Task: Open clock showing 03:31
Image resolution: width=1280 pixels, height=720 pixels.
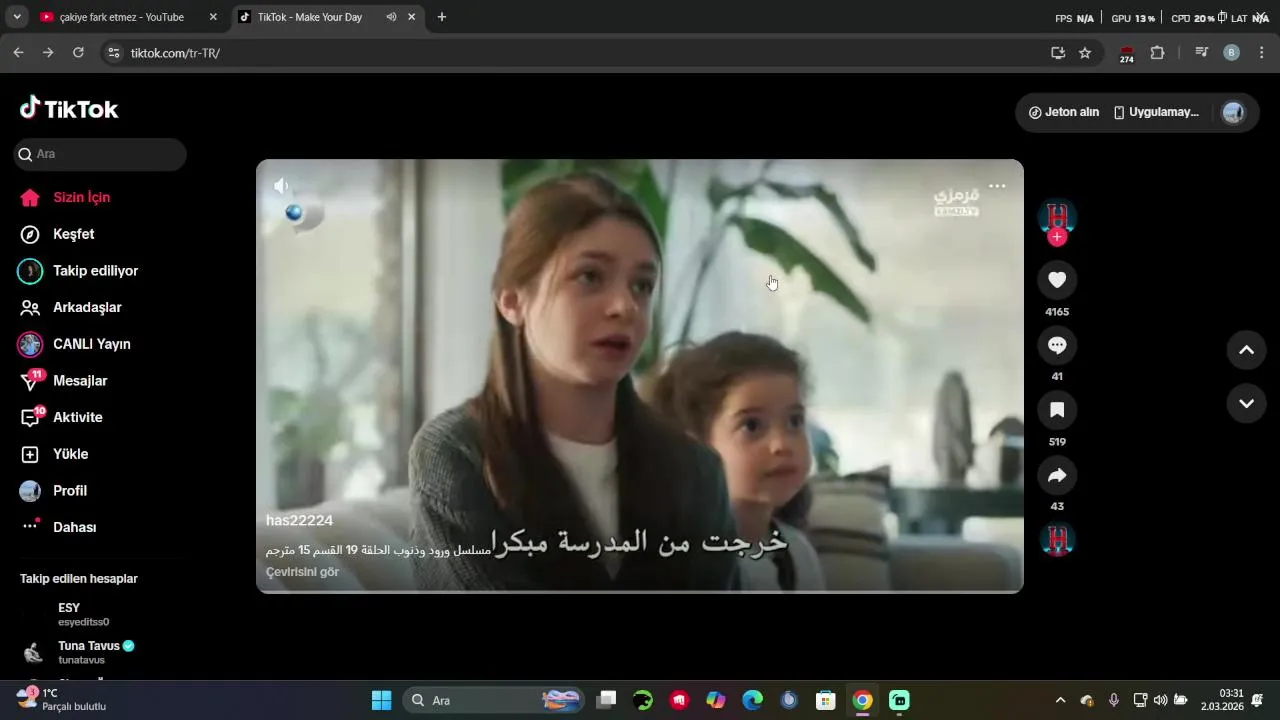Action: (x=1222, y=700)
